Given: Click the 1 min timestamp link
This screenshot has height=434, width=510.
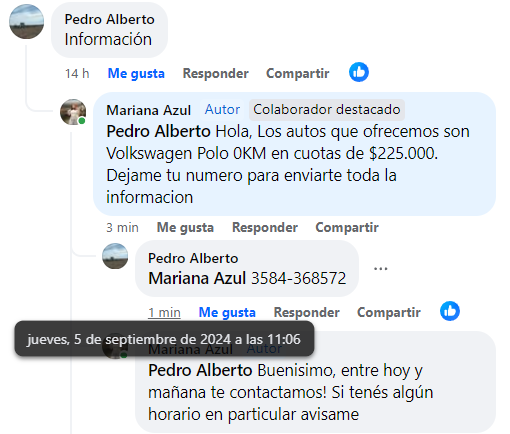Looking at the screenshot, I should pos(164,312).
